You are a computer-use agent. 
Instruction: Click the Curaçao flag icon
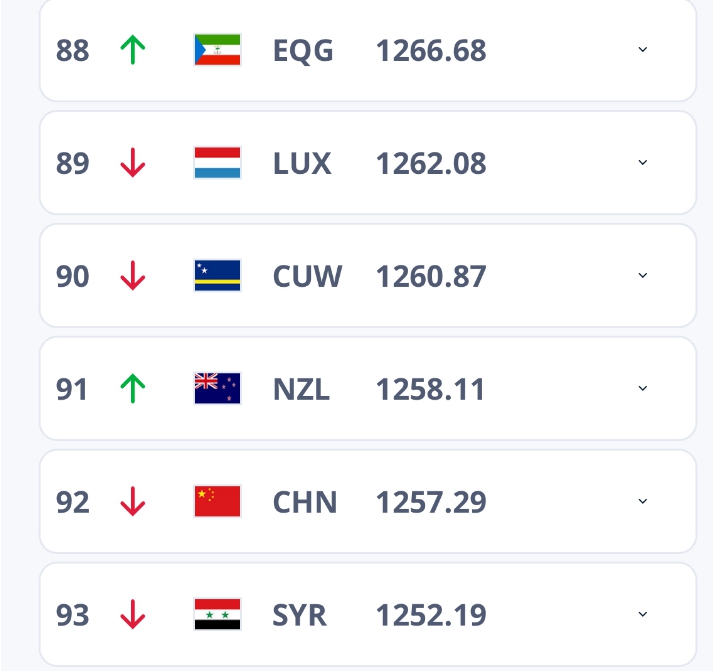(x=217, y=276)
